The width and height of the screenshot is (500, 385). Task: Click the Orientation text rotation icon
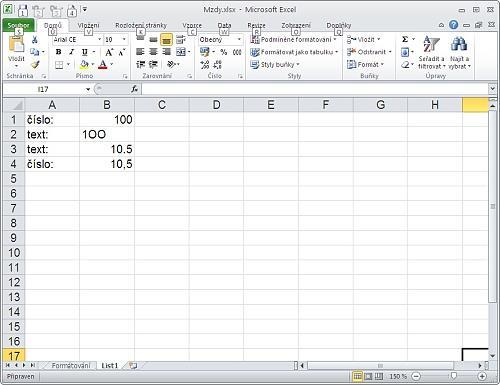171,64
